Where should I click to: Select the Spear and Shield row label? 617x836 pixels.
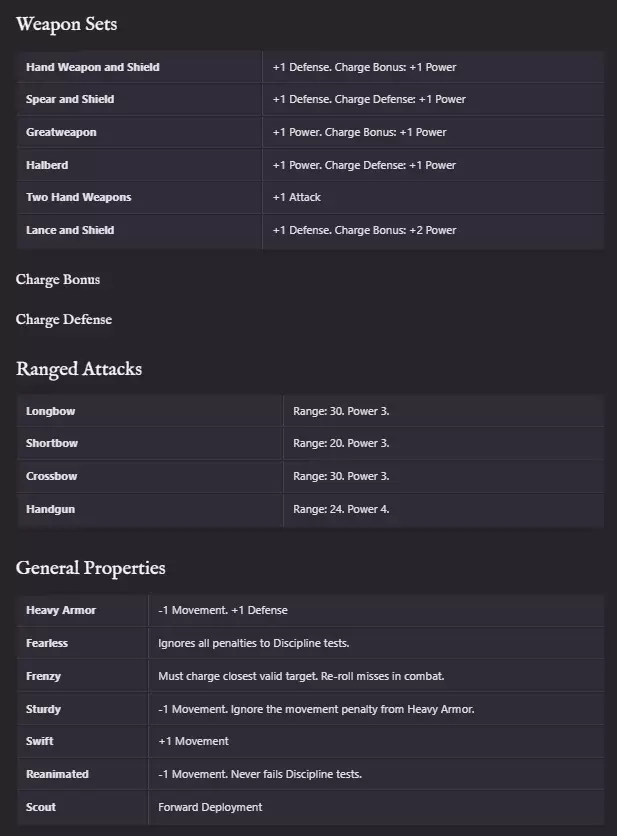coord(70,99)
